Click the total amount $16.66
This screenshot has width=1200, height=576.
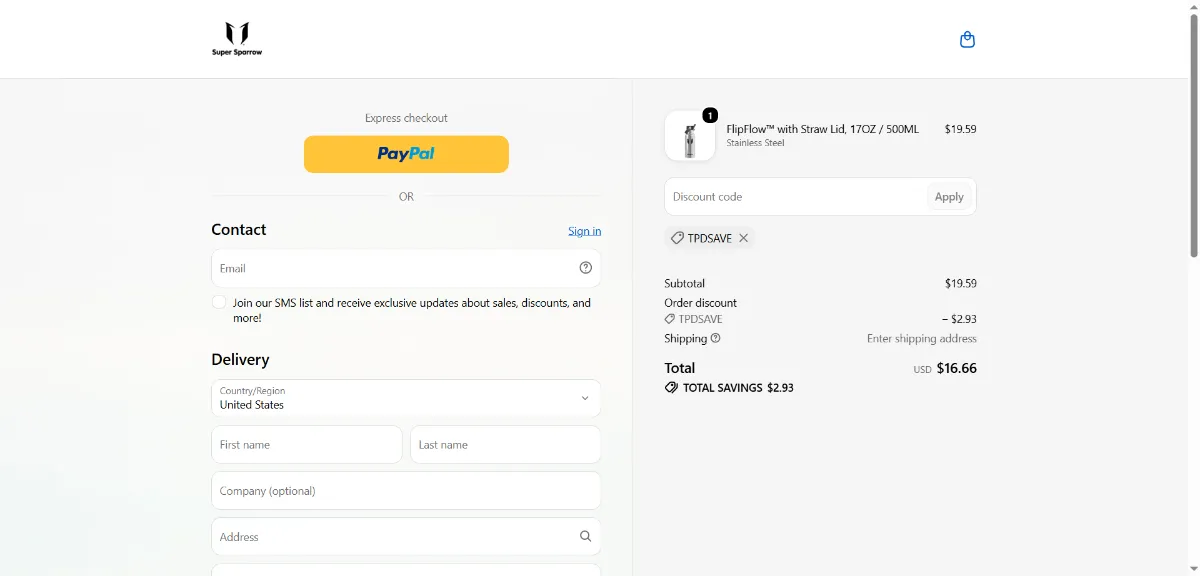coord(957,368)
